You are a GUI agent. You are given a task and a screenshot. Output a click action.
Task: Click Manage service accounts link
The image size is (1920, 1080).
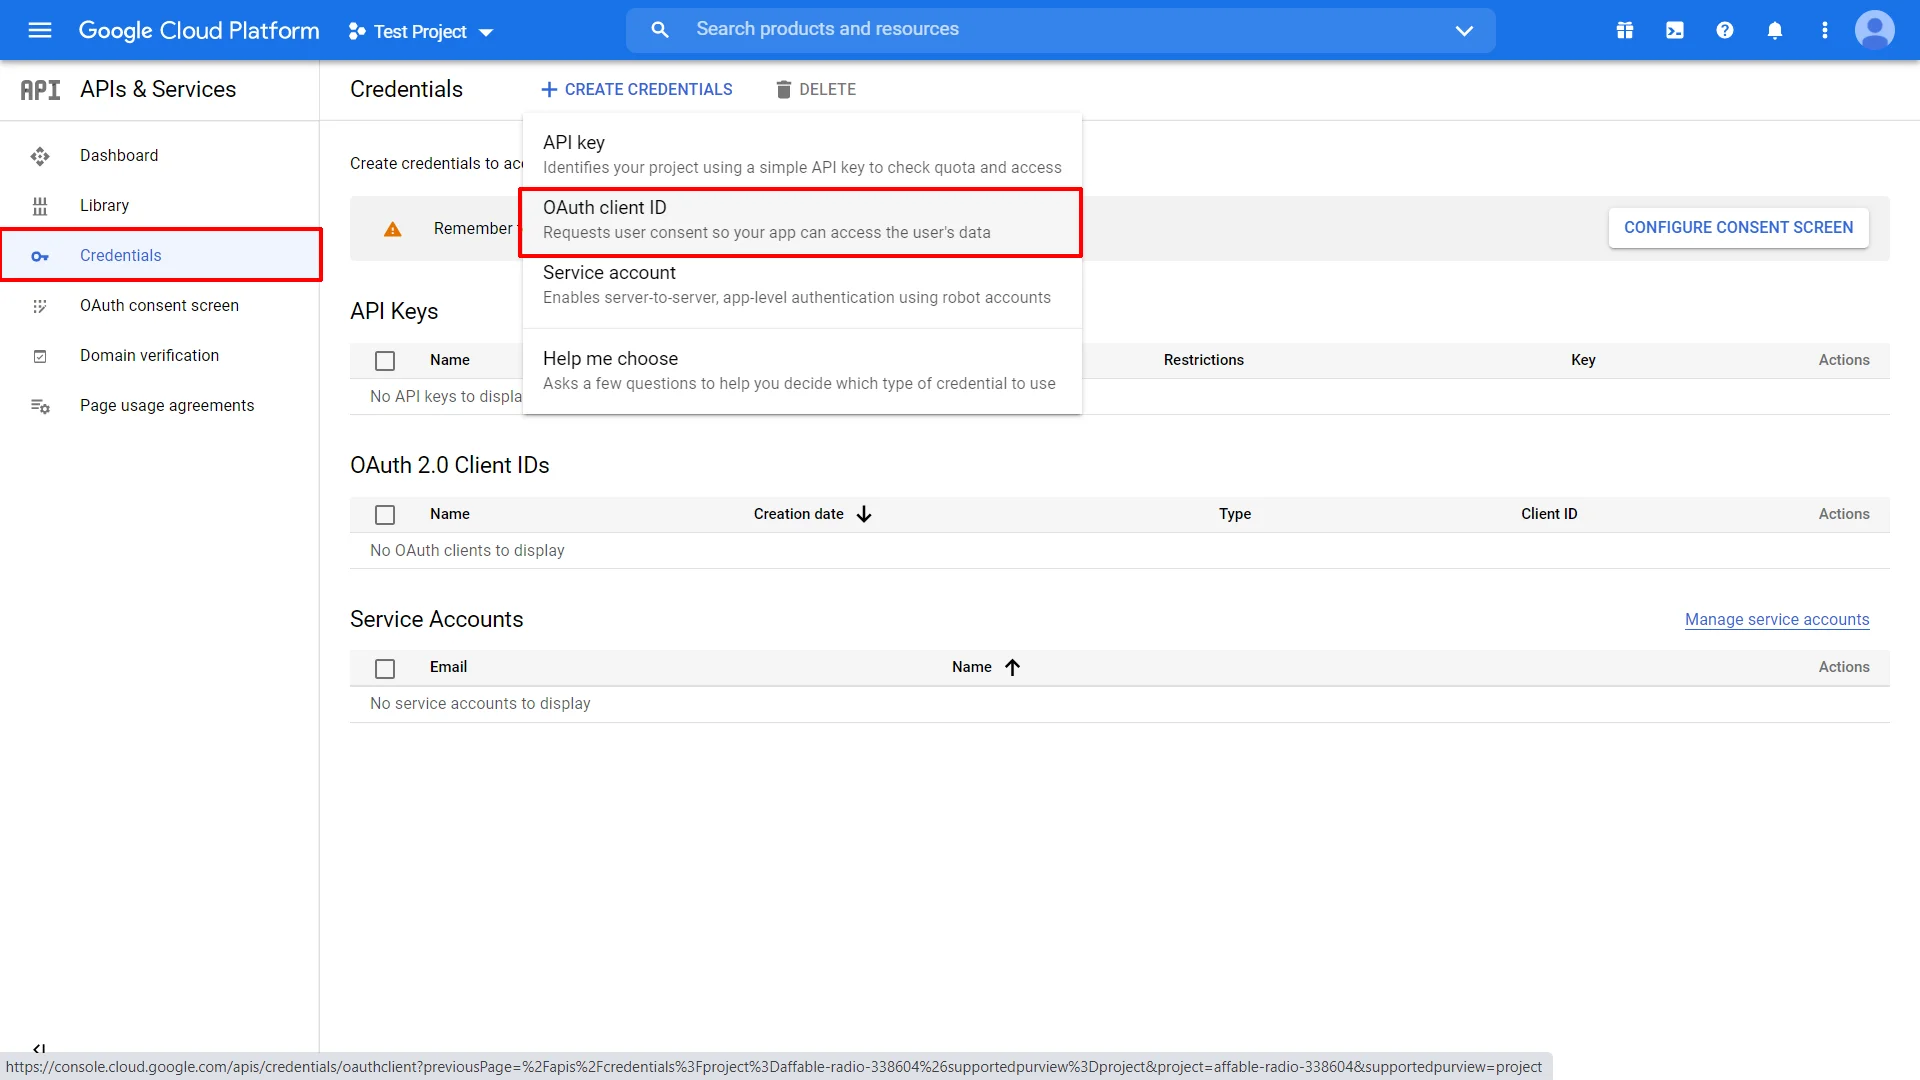(x=1777, y=619)
